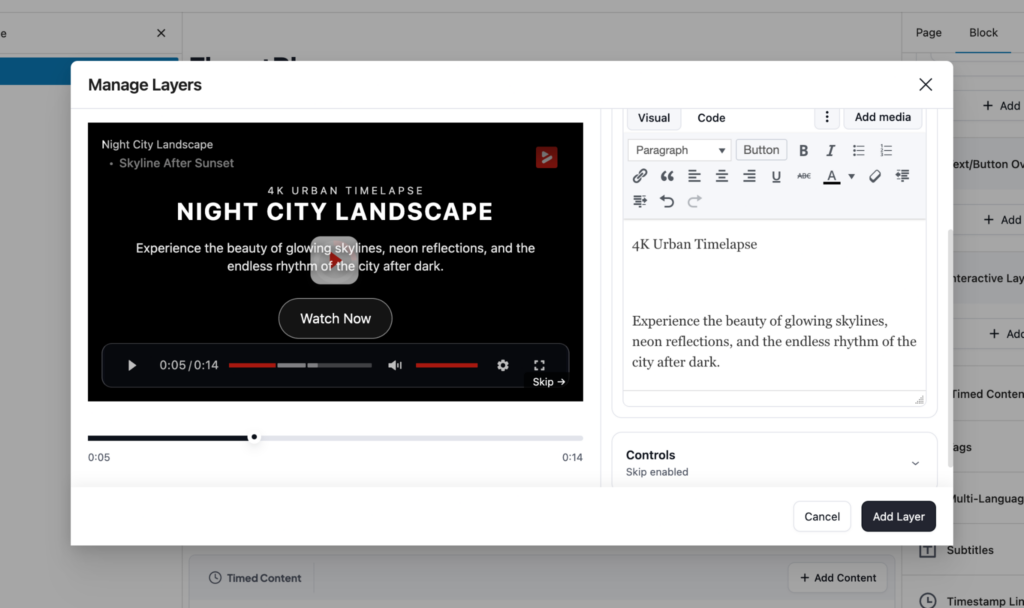Screen dimensions: 1024x608
Task: Underline the selected text
Action: [x=776, y=176]
